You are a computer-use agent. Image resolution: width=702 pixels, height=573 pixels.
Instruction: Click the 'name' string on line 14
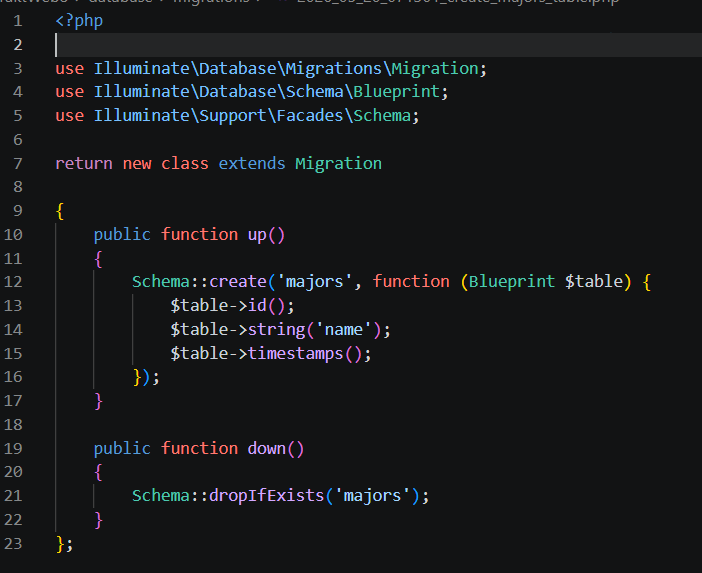pos(343,329)
